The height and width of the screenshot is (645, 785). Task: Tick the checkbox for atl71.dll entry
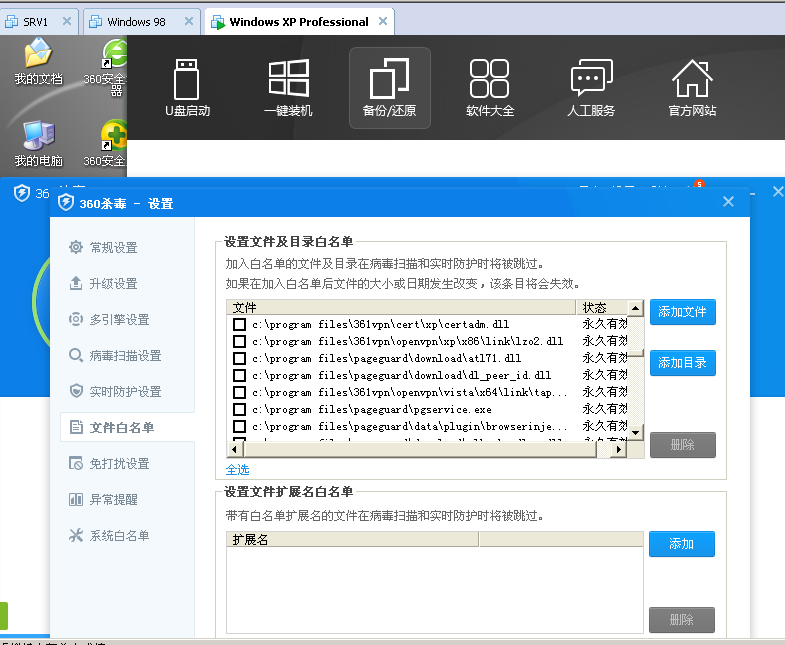240,358
